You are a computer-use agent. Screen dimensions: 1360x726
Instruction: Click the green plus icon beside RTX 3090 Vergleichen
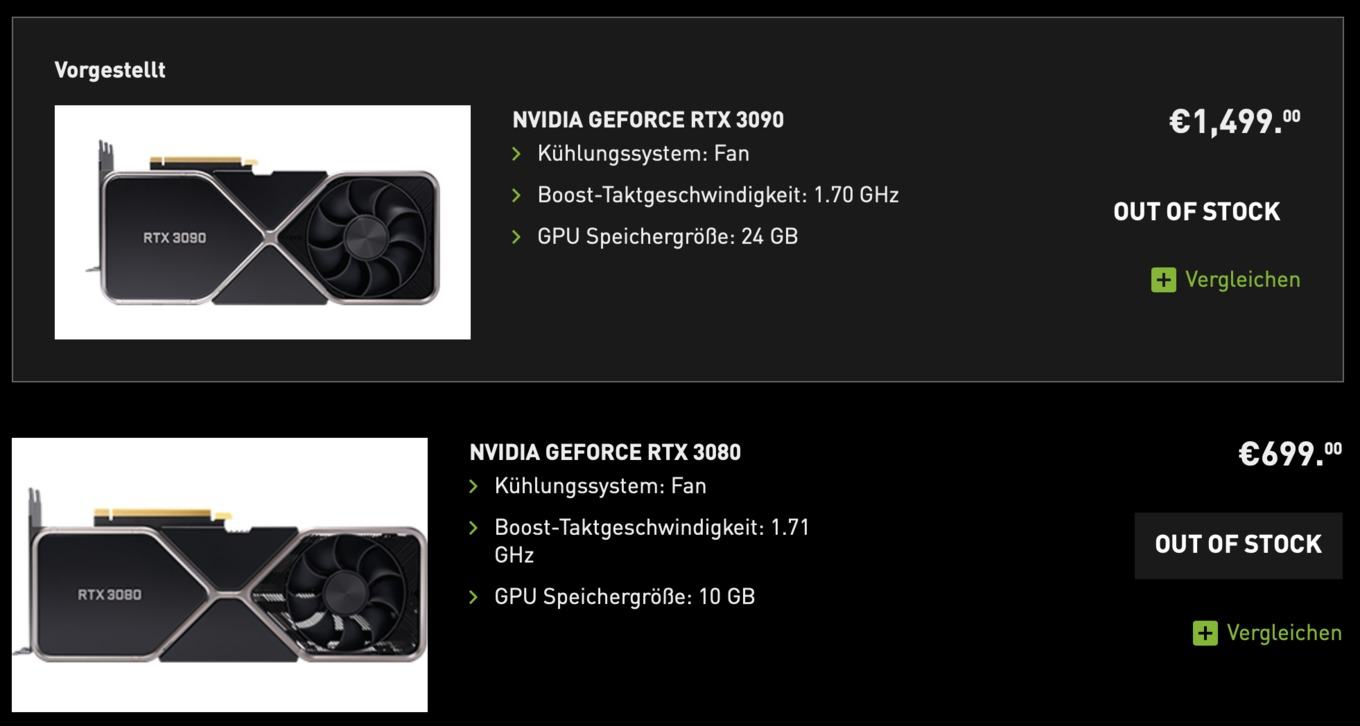point(1163,280)
